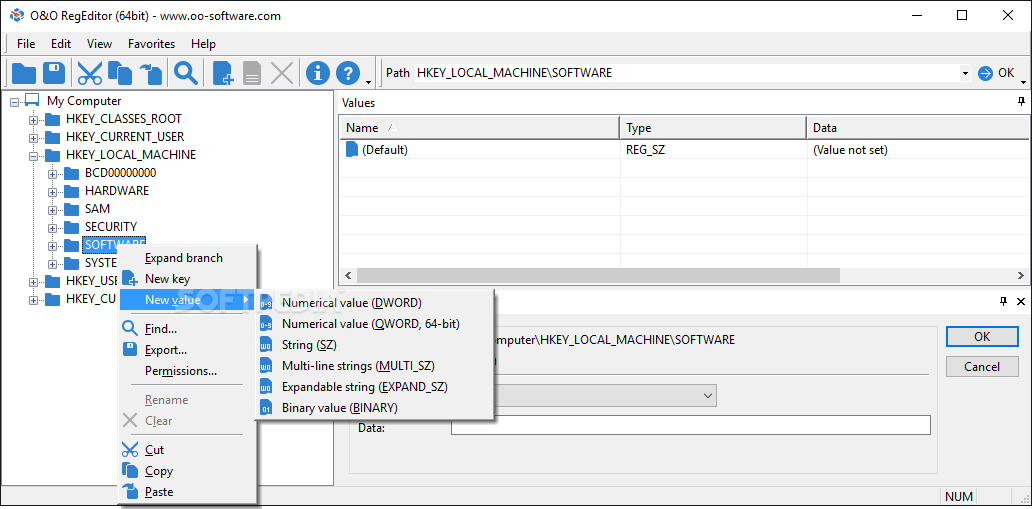The width and height of the screenshot is (1032, 509).
Task: Create String (SZ) value
Action: pos(374,345)
